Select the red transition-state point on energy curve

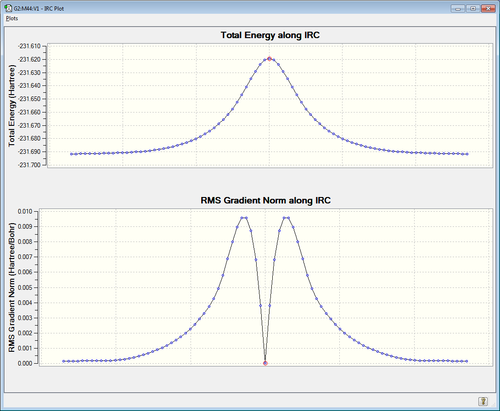click(x=269, y=59)
